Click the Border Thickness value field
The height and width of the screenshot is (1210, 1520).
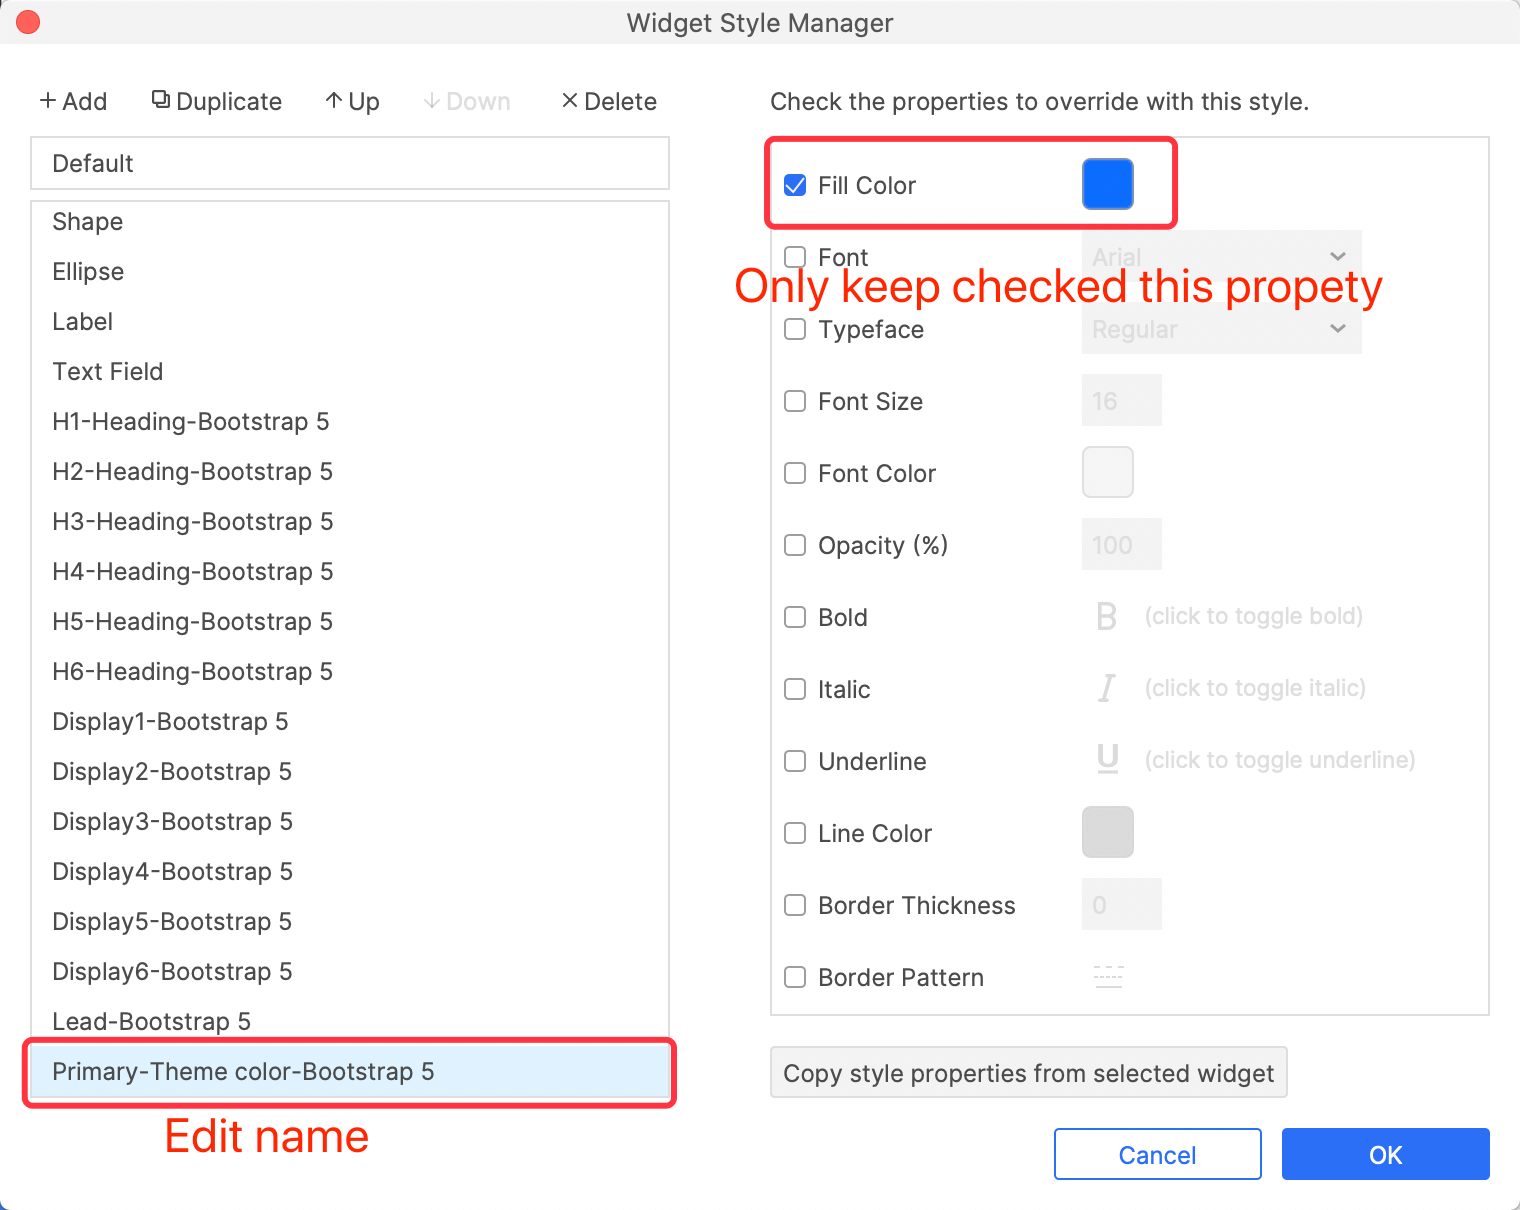click(1121, 905)
